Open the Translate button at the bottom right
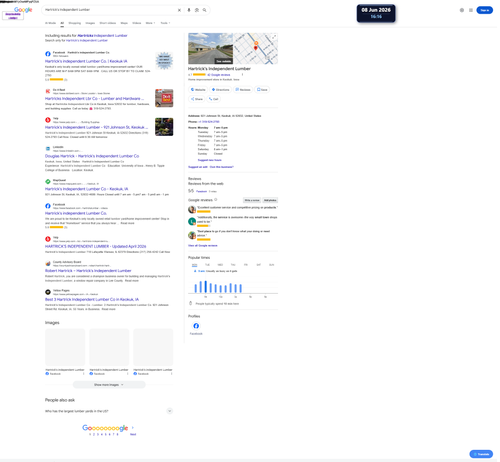This screenshot has height=462, width=500. 481,454
